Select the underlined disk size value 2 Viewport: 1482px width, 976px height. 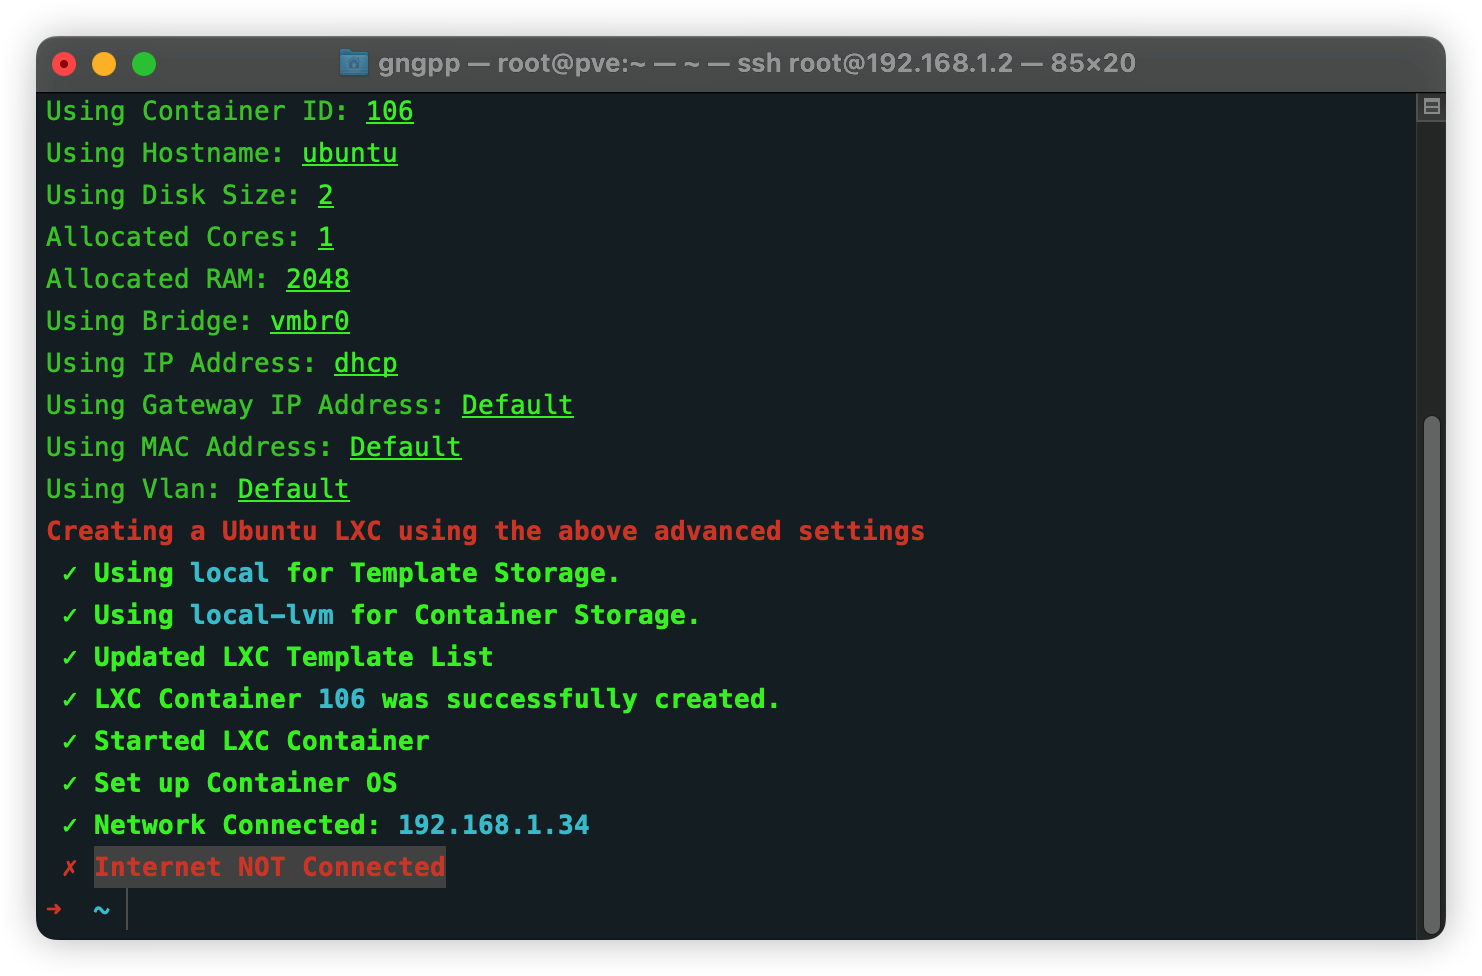tap(326, 195)
